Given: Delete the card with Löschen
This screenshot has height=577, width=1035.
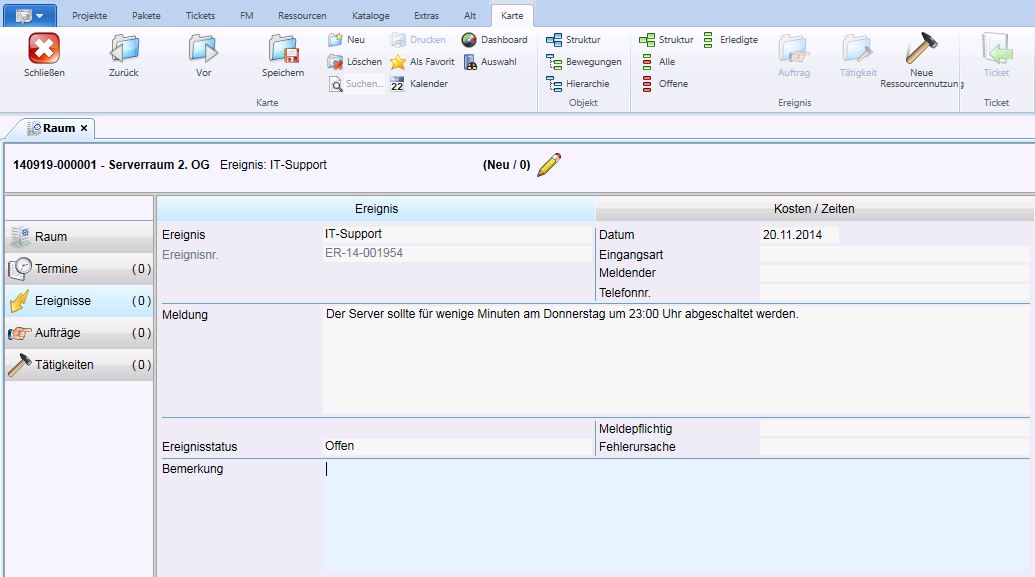Looking at the screenshot, I should [x=354, y=61].
